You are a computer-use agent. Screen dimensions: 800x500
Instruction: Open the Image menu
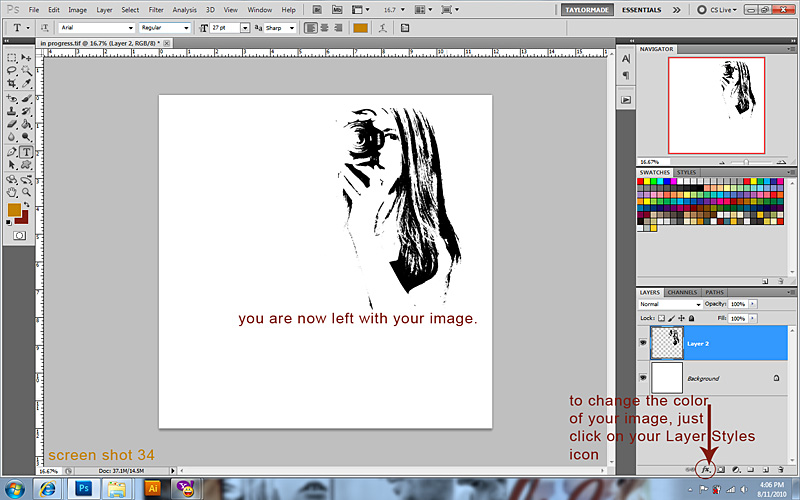pos(78,10)
